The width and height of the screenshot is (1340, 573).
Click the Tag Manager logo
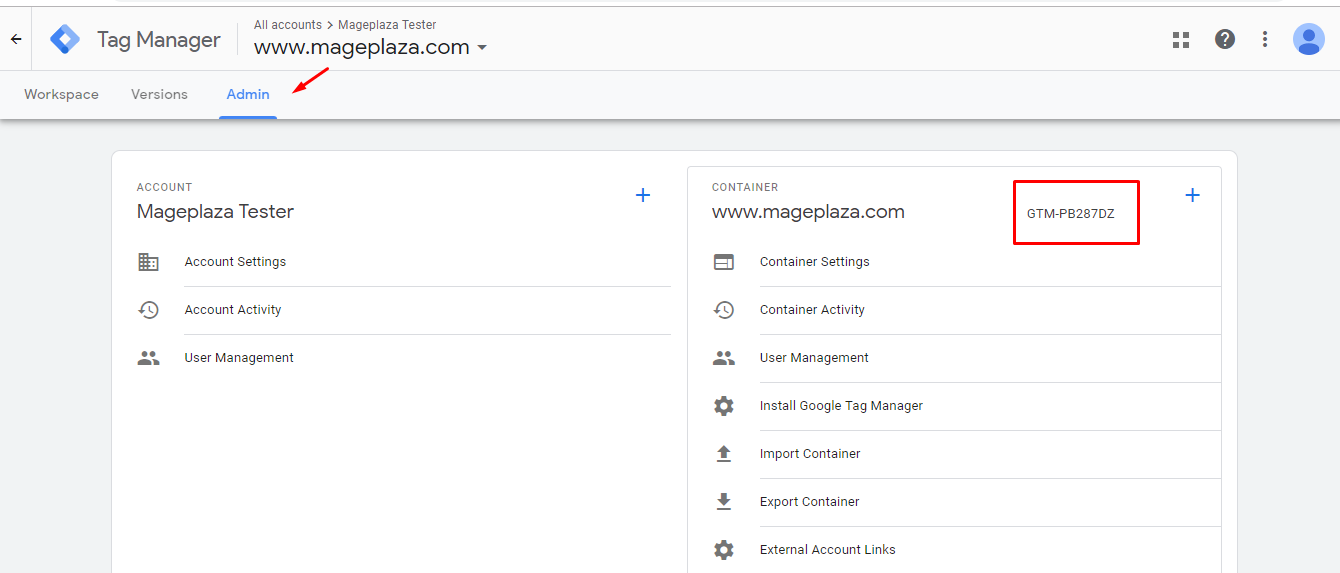tap(65, 40)
